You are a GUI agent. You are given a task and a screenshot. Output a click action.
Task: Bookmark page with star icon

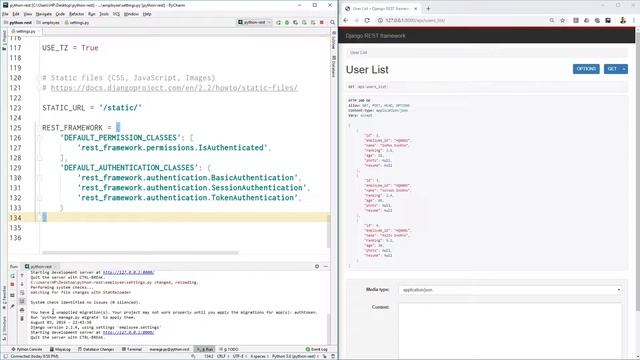point(562,20)
